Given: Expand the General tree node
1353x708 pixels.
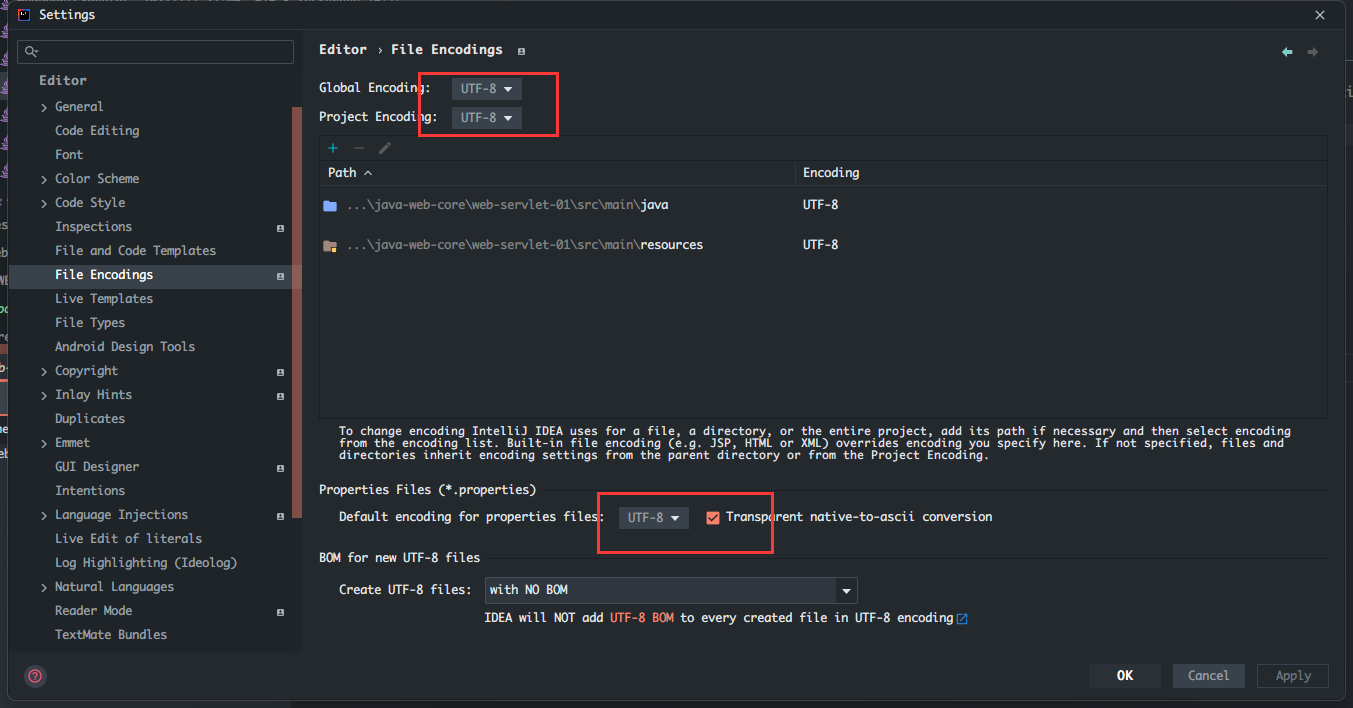Looking at the screenshot, I should (44, 107).
